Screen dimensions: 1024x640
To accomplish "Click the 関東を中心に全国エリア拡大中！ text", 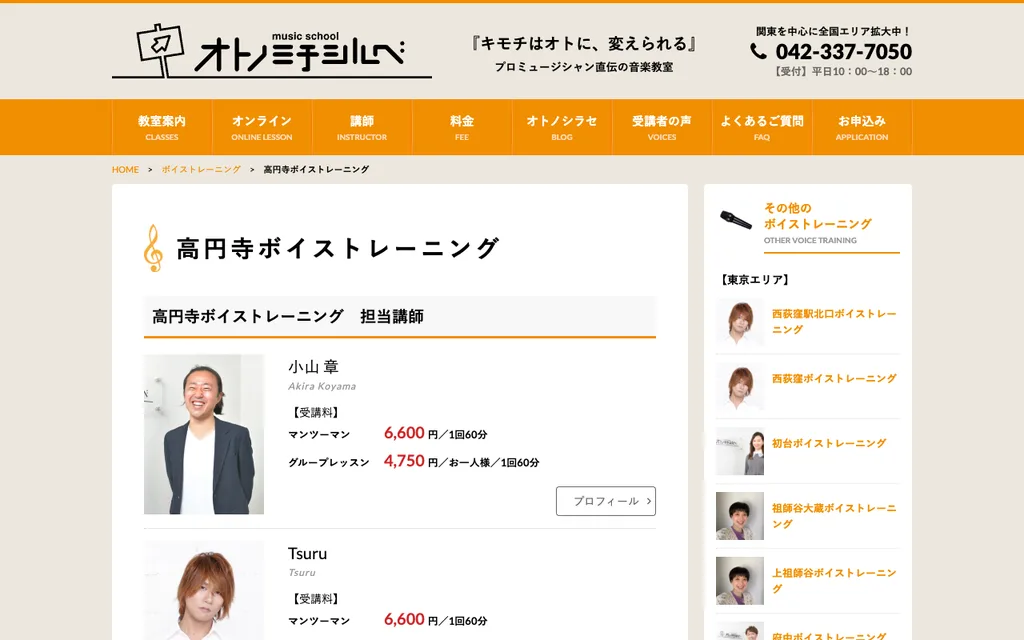I will 833,31.
